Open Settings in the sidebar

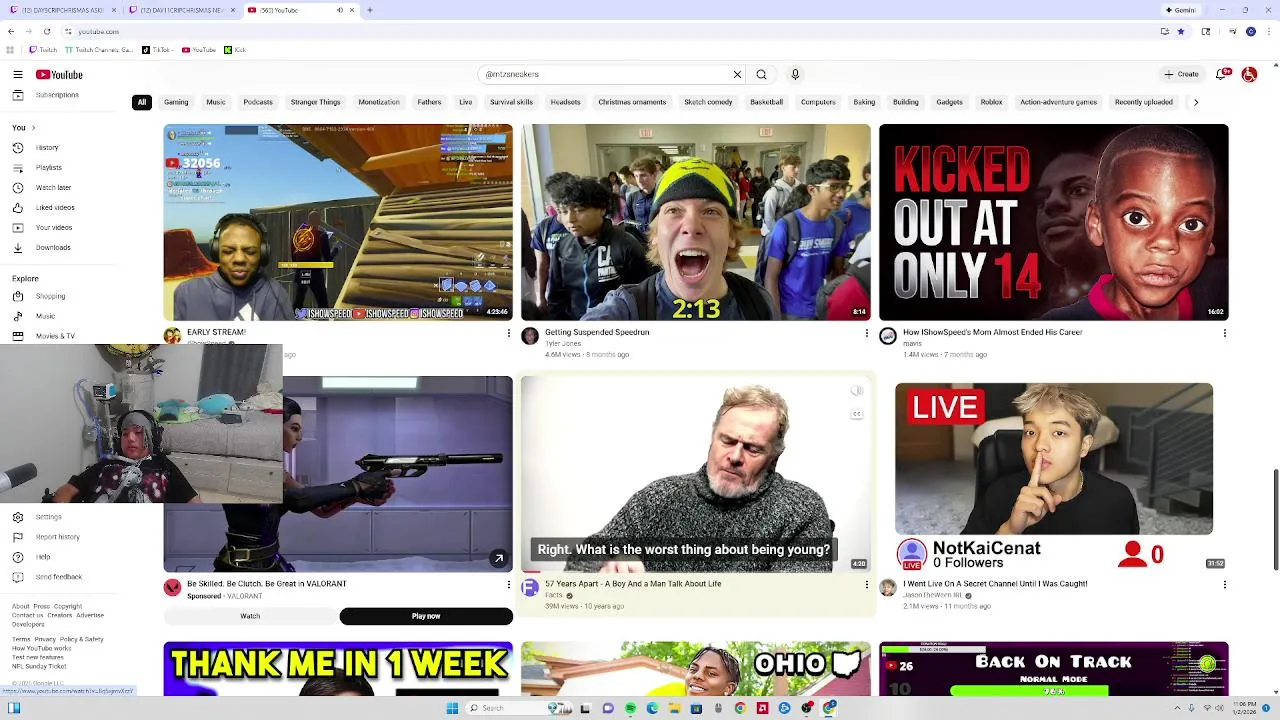[46, 517]
